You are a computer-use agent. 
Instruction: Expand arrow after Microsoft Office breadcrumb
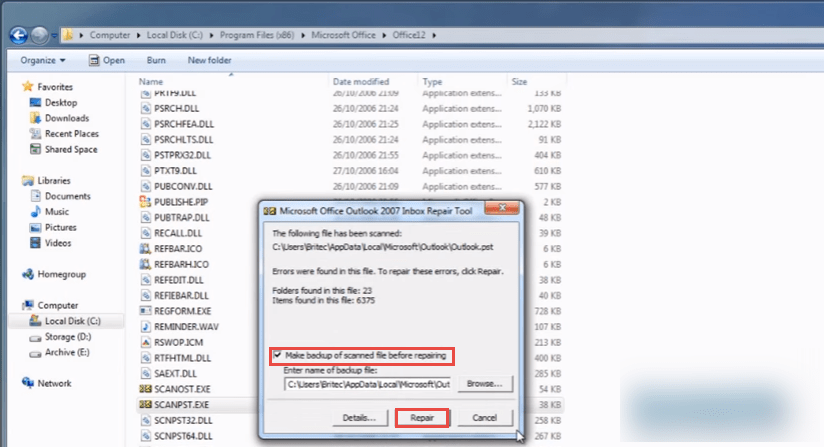tap(384, 35)
